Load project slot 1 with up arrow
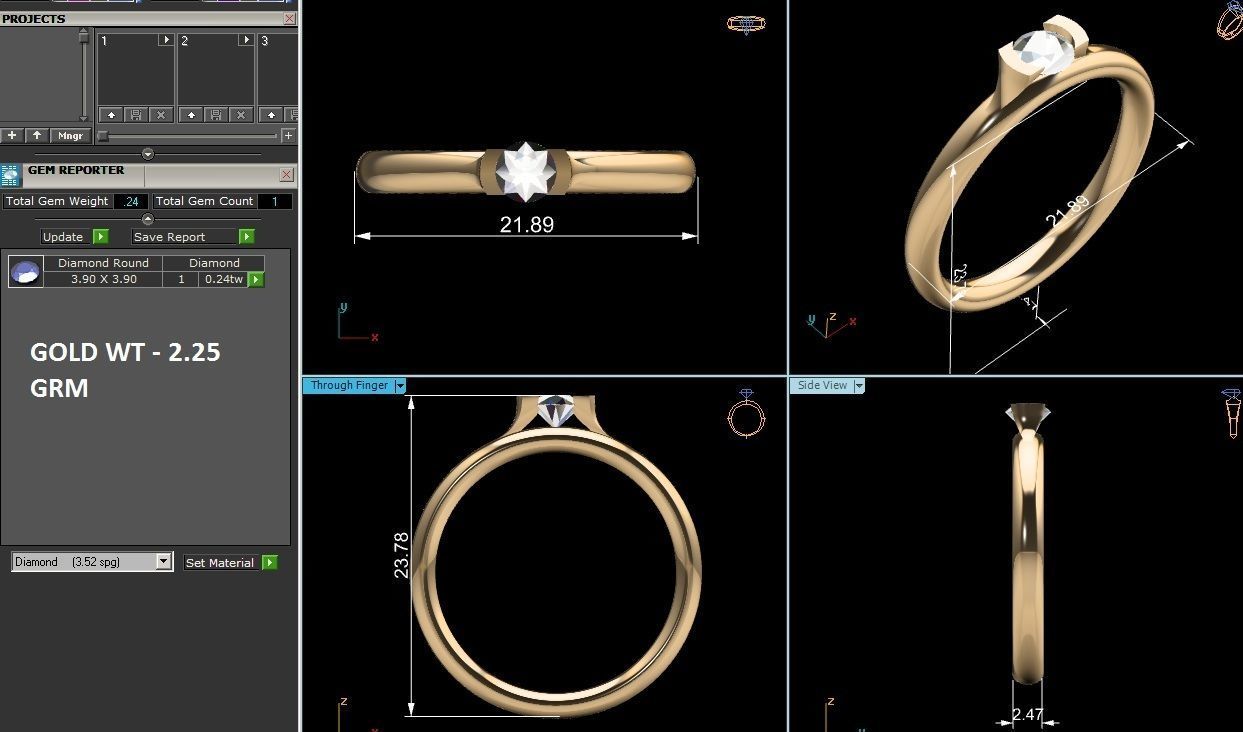The image size is (1243, 732). click(111, 115)
